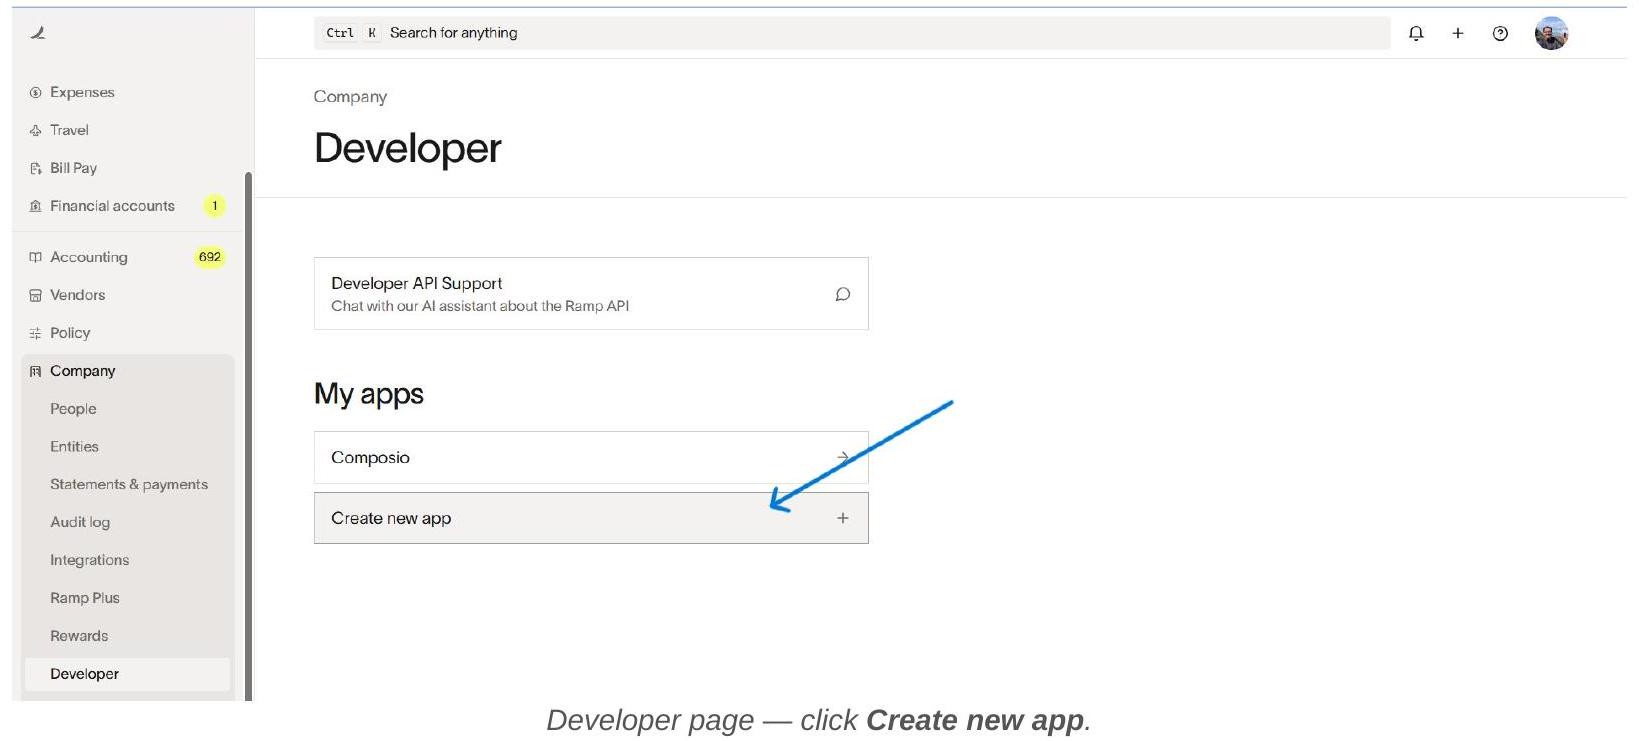Click the Company breadcrumb link
This screenshot has width=1639, height=741.
tap(350, 97)
